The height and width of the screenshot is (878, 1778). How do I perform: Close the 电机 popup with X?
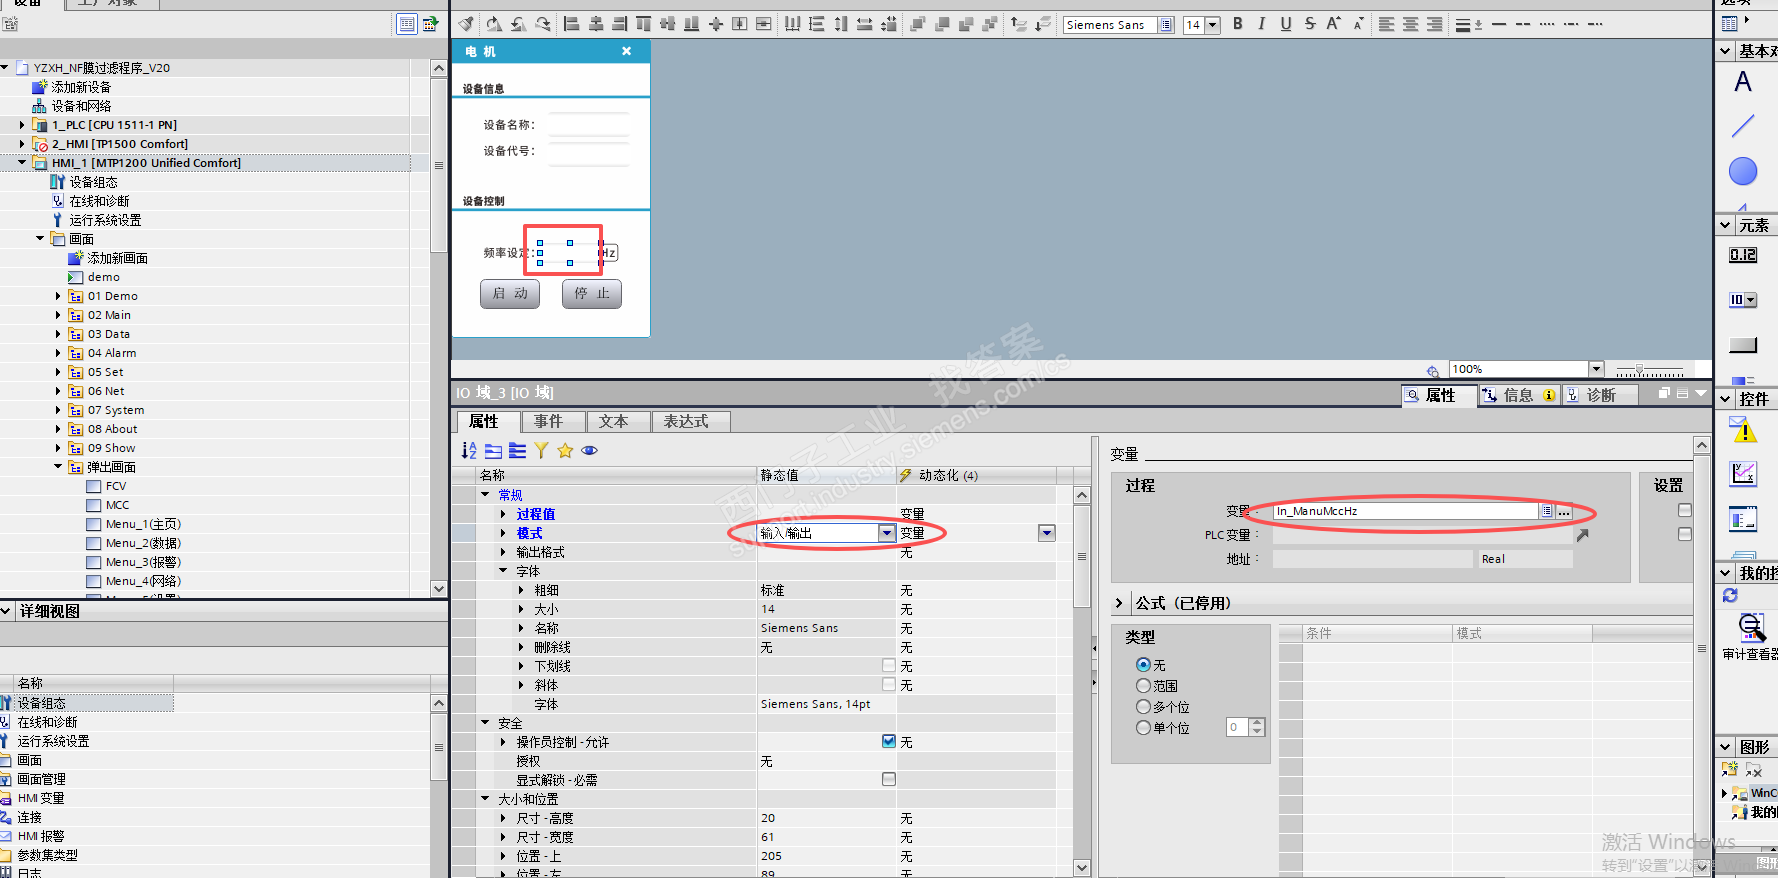coord(627,52)
